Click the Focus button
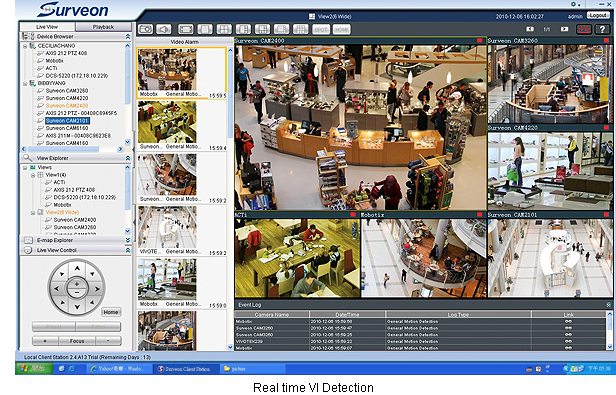 coord(77,341)
